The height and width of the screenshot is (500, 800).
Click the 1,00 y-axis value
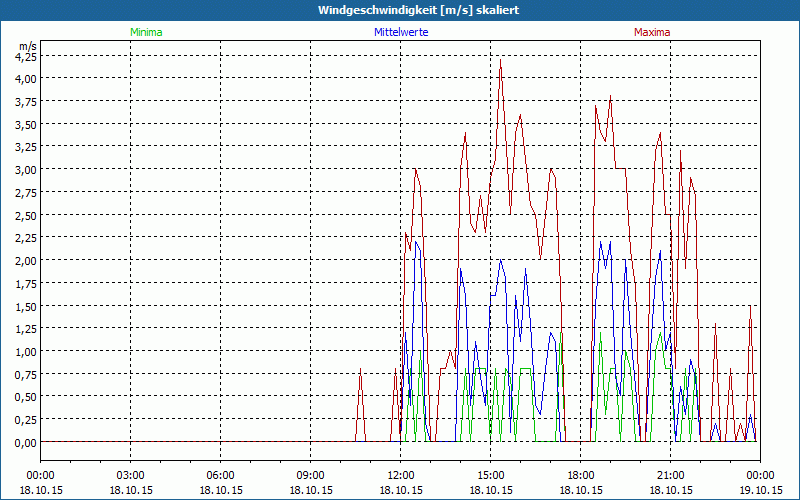[x=26, y=351]
